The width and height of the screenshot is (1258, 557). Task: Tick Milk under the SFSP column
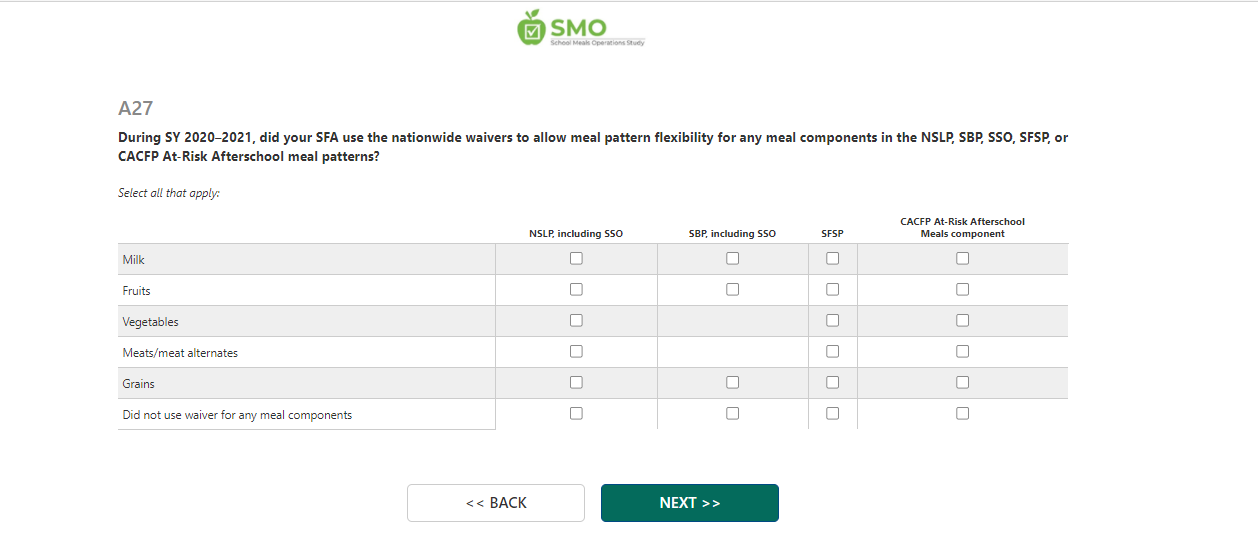833,259
